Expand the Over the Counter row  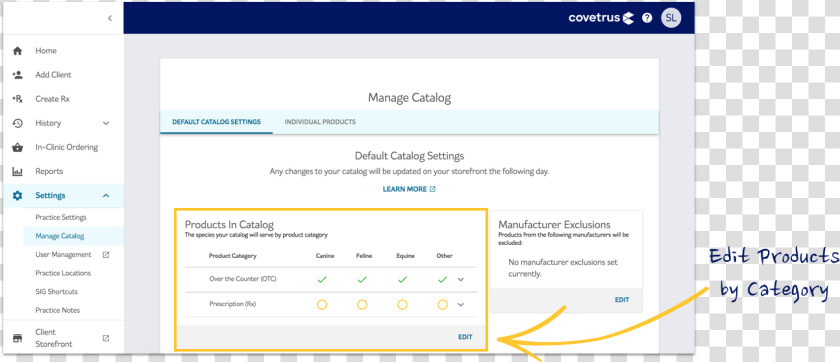461,280
